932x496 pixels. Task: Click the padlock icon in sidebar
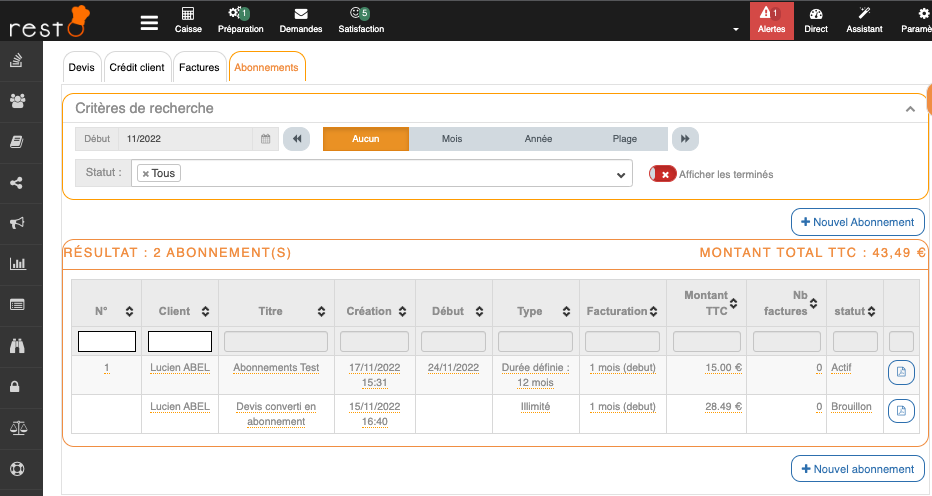[x=17, y=386]
